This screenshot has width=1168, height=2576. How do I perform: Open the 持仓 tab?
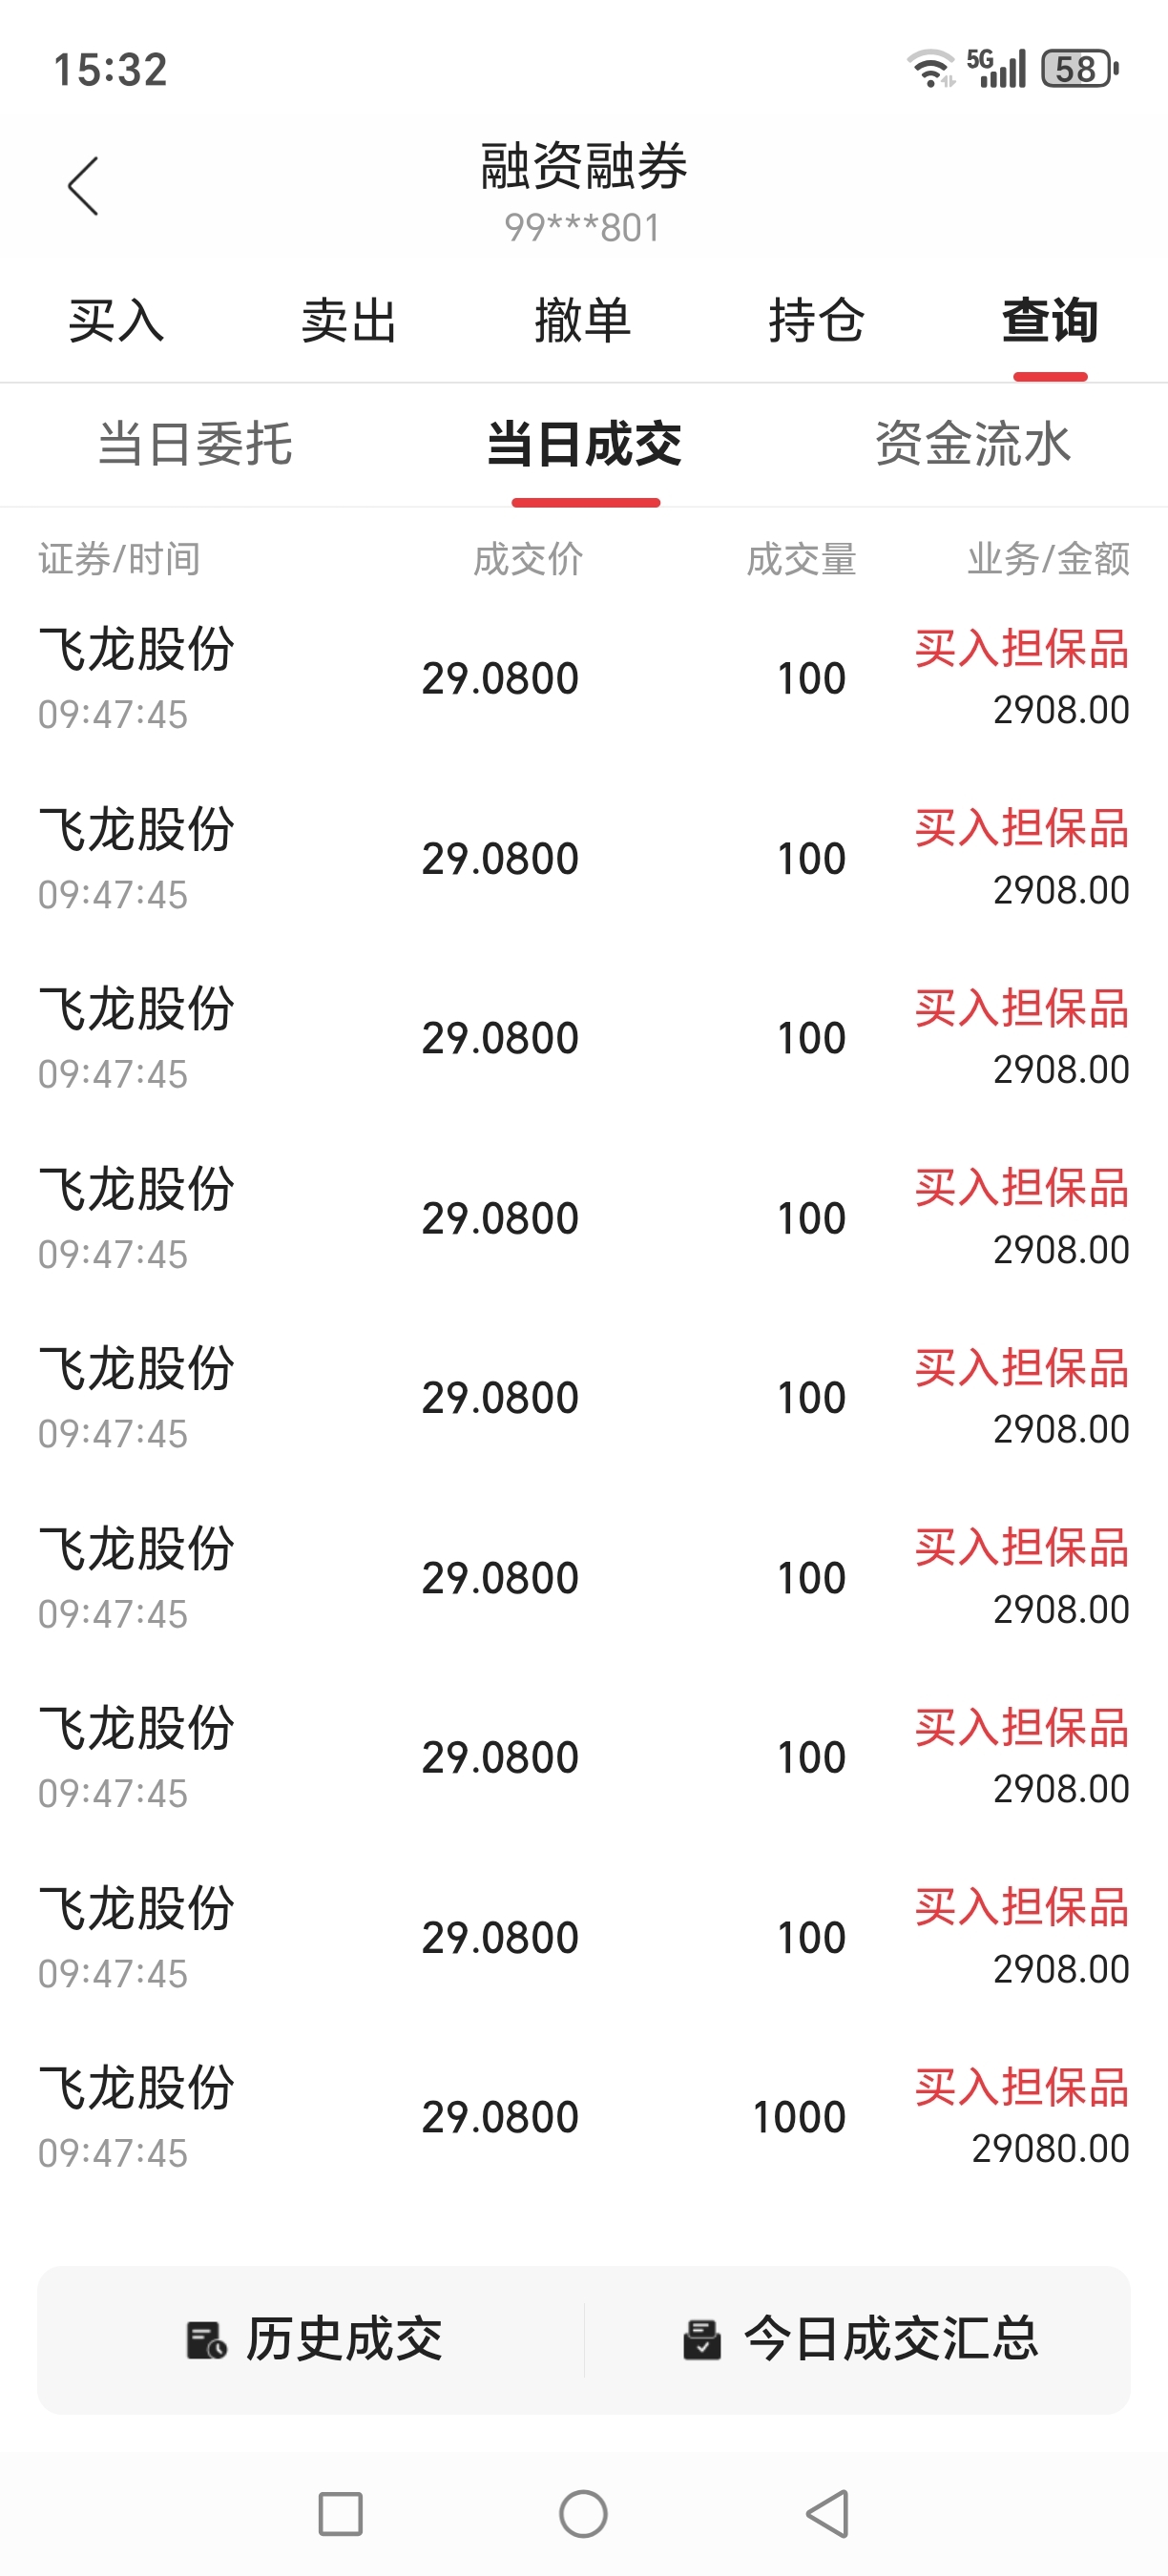pyautogui.click(x=817, y=321)
